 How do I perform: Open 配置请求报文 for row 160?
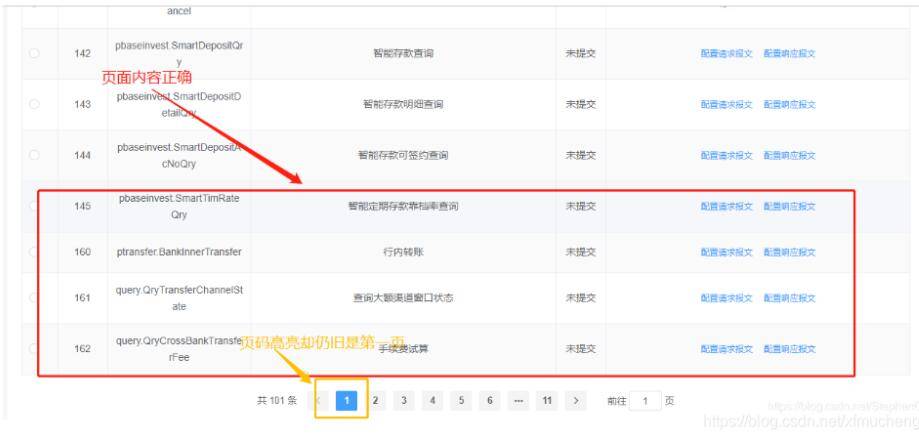(x=727, y=252)
